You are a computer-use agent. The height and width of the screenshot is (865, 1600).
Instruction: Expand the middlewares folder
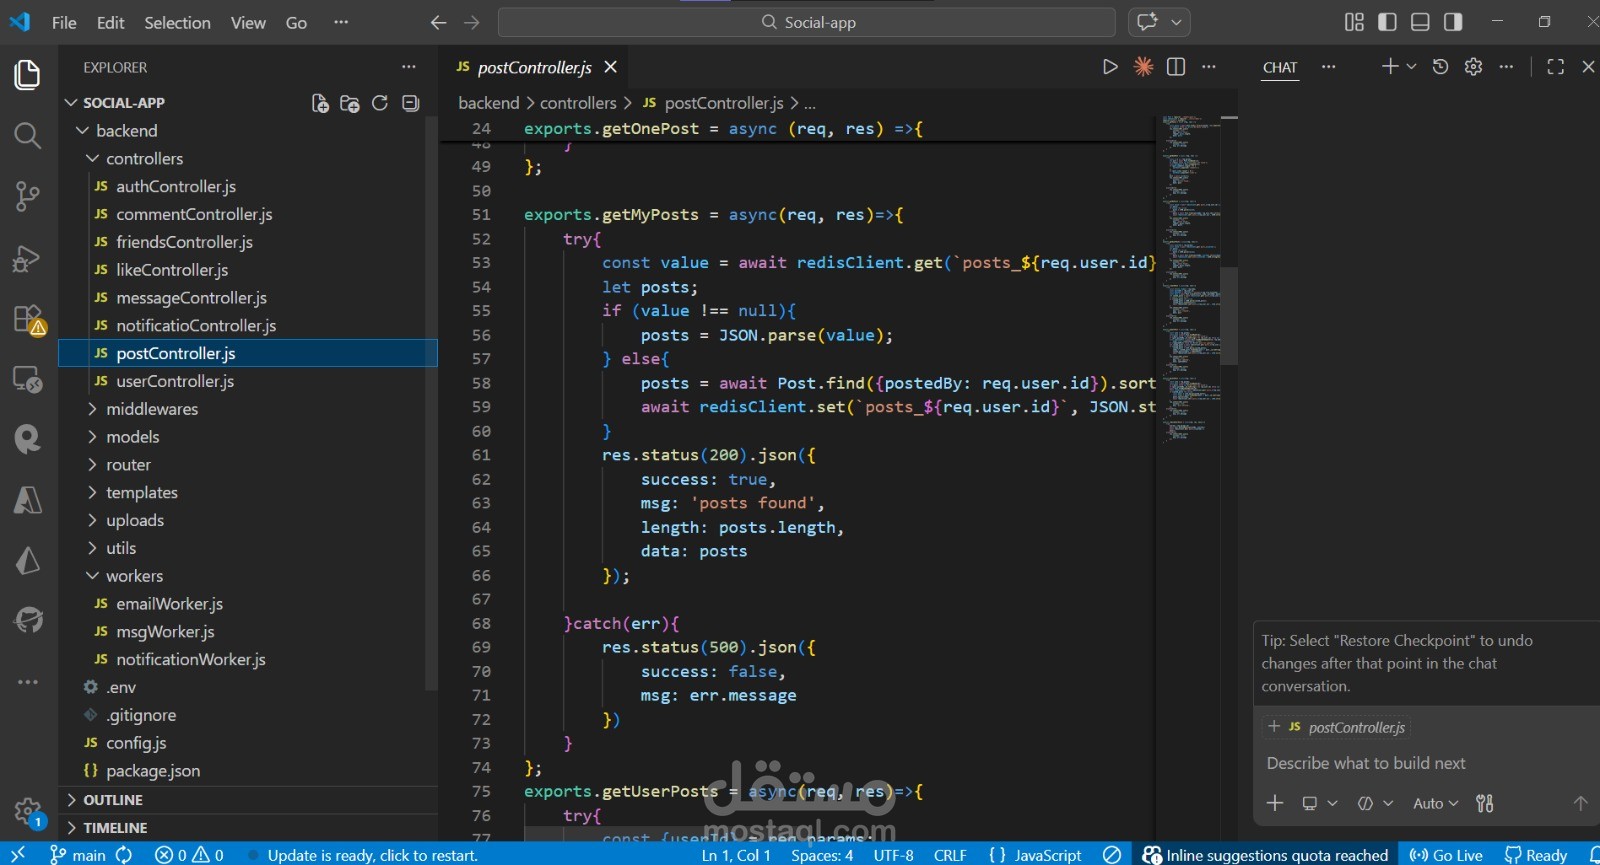(x=152, y=409)
